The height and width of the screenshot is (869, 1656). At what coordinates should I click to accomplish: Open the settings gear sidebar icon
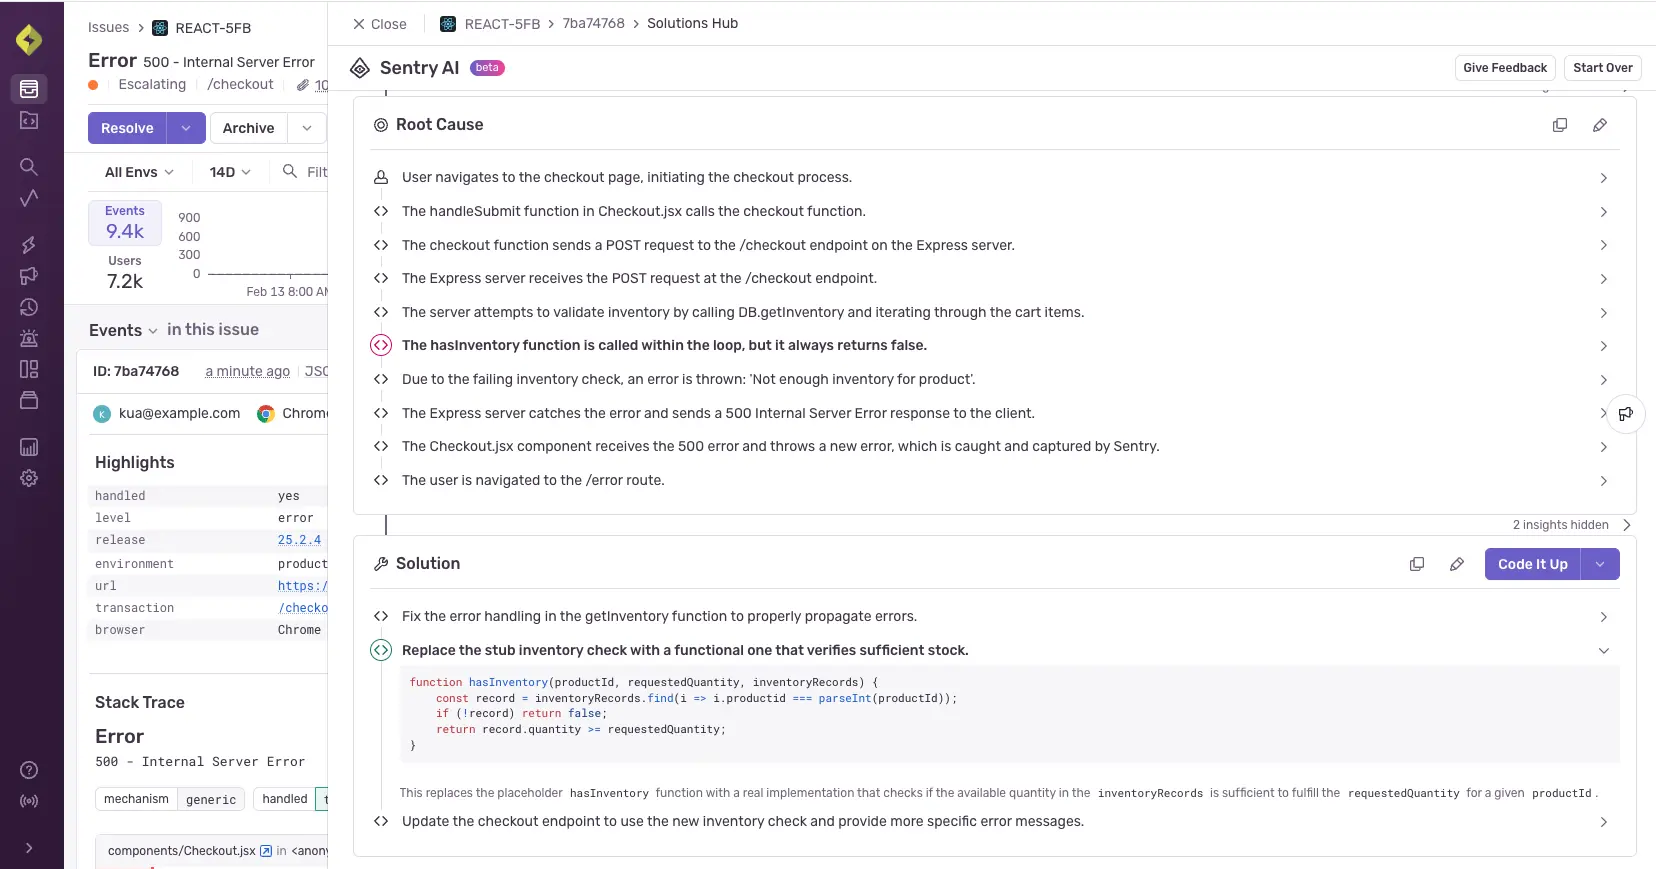click(x=29, y=478)
